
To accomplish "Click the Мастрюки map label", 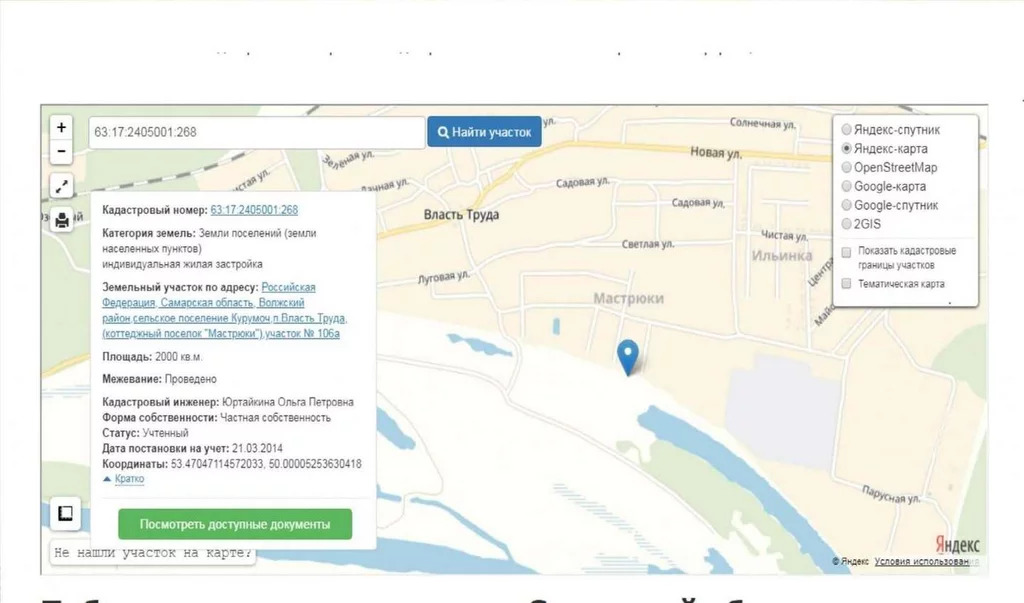I will (x=628, y=299).
